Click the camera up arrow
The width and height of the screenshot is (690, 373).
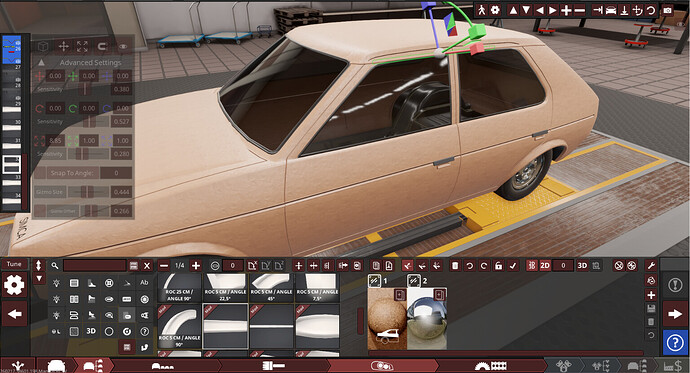pyautogui.click(x=513, y=10)
